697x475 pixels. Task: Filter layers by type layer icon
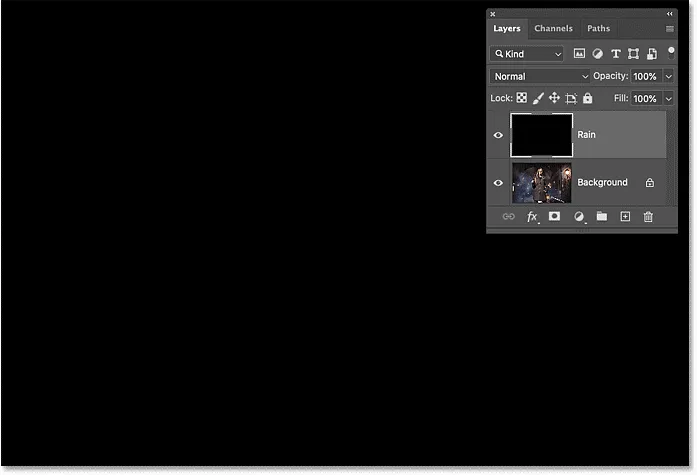click(x=615, y=54)
